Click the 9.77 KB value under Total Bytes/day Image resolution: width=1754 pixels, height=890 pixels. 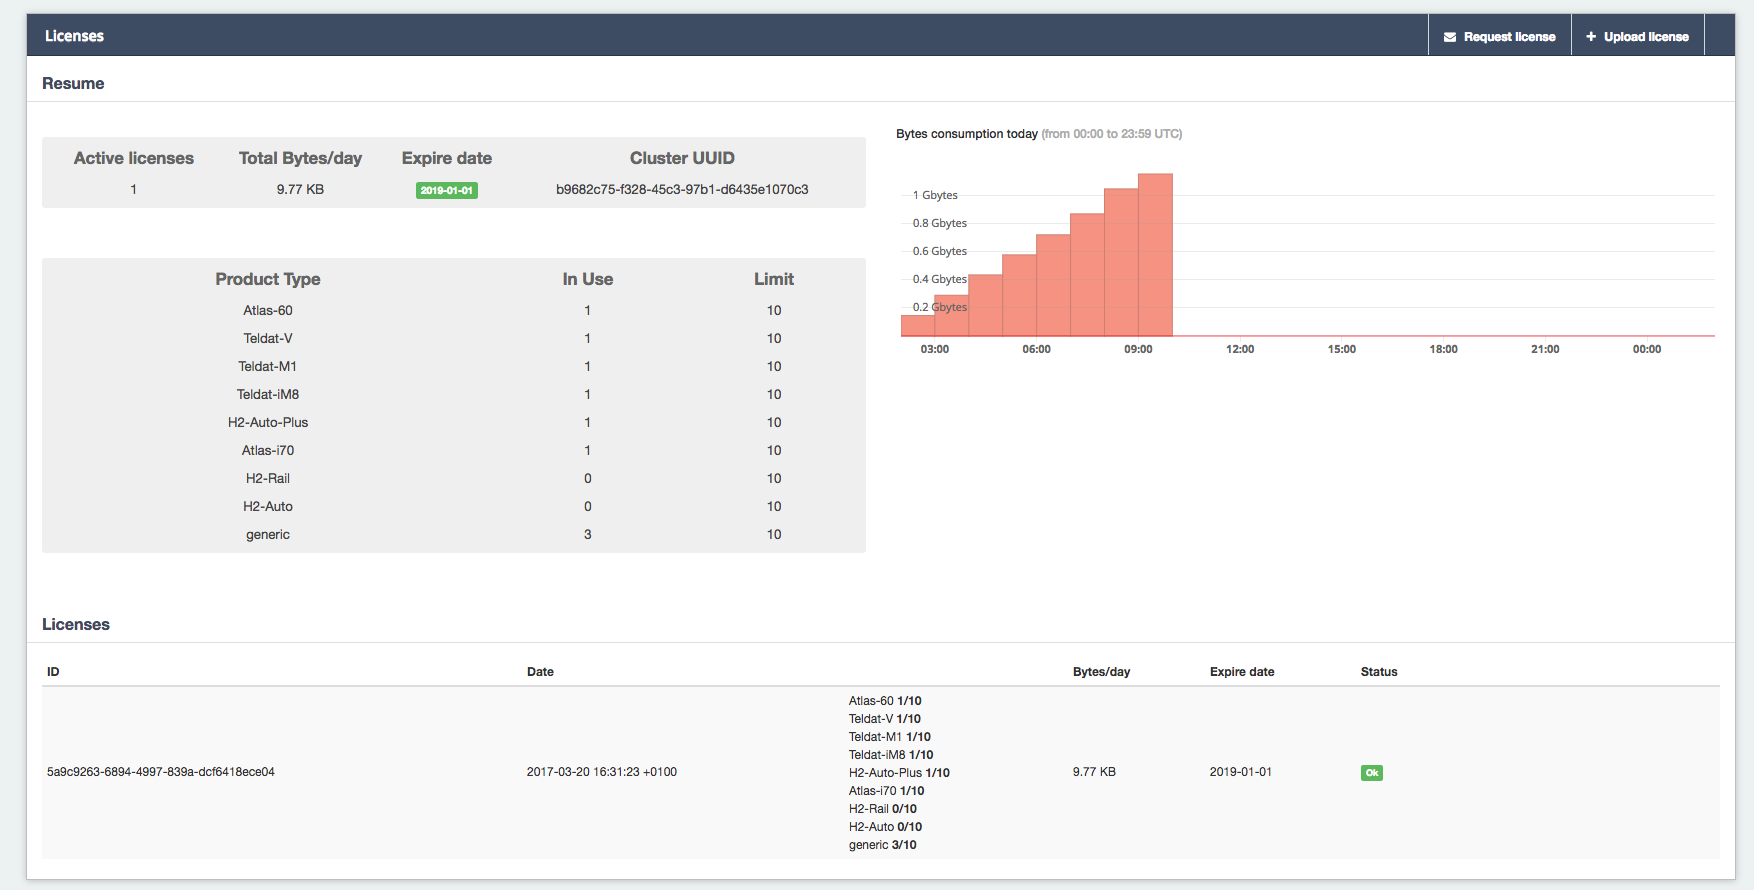[x=300, y=189]
